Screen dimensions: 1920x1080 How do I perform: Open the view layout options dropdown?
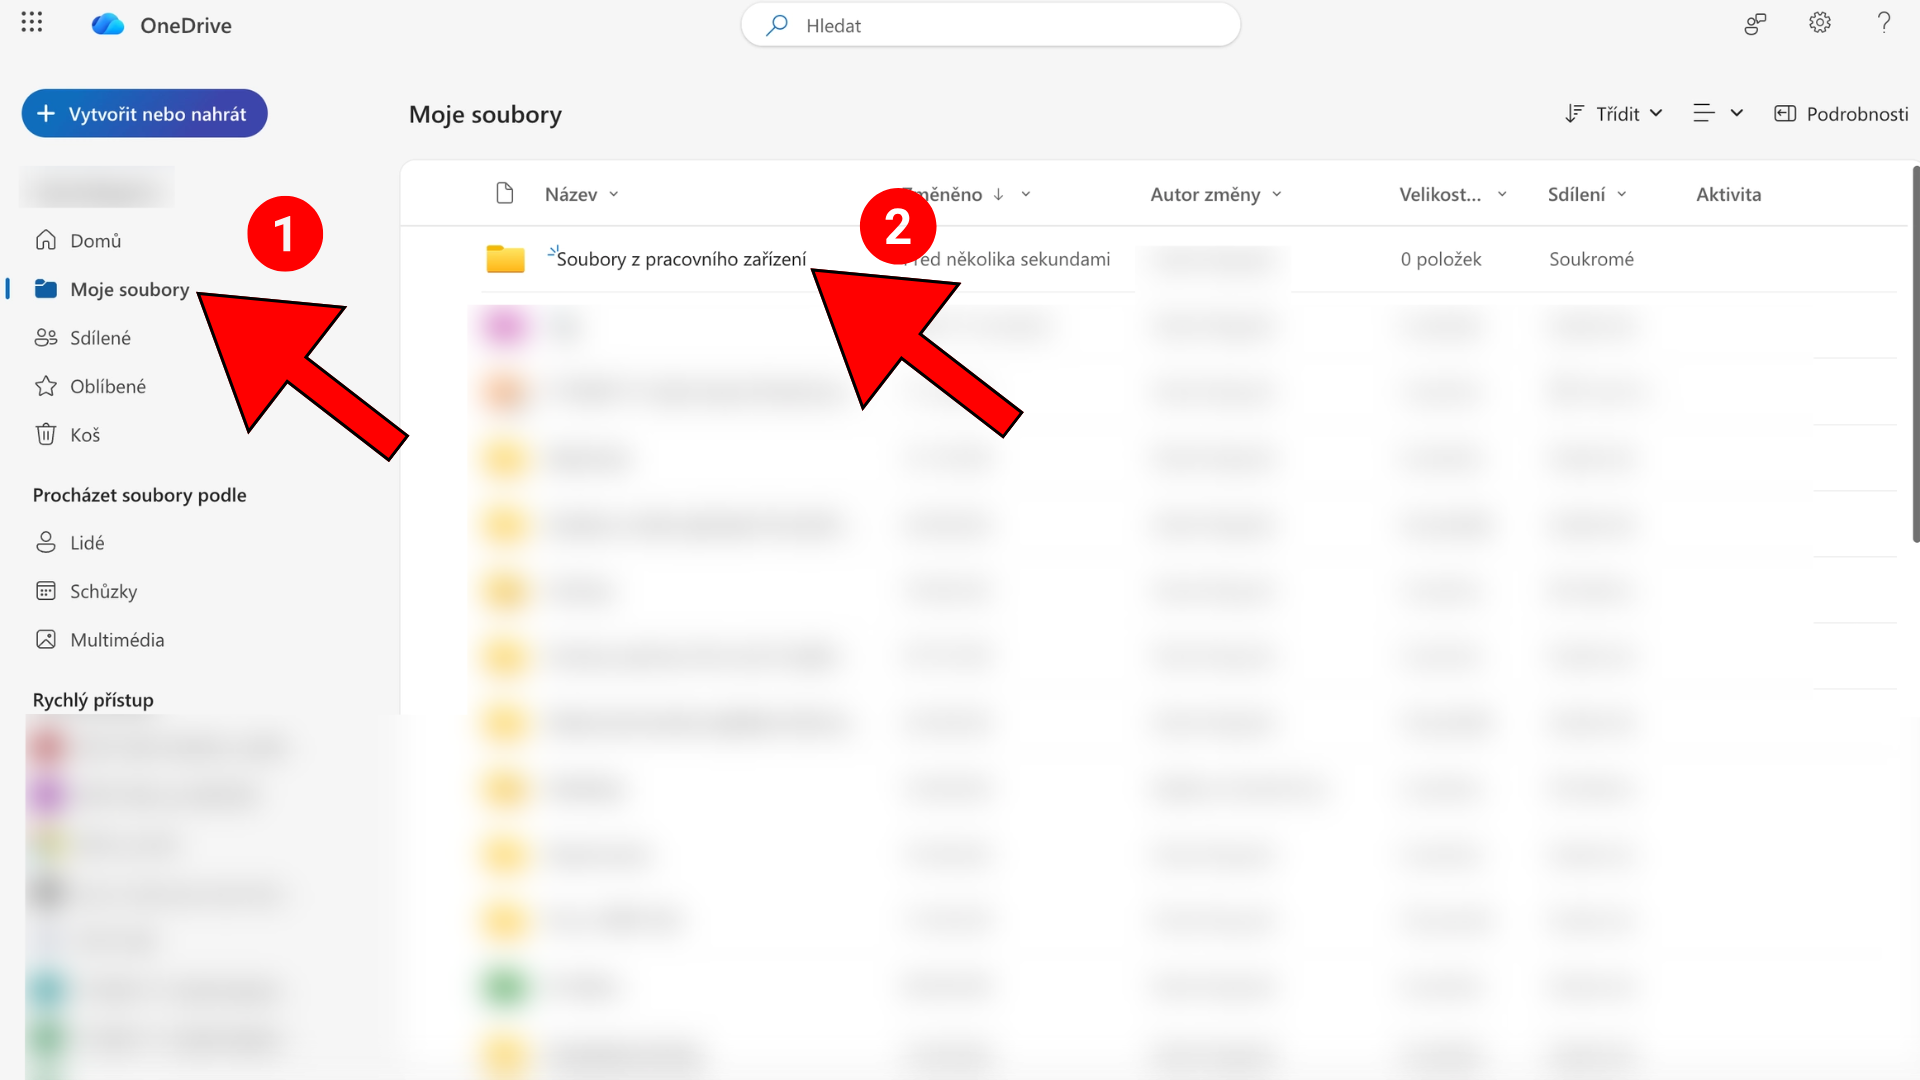(x=1718, y=114)
